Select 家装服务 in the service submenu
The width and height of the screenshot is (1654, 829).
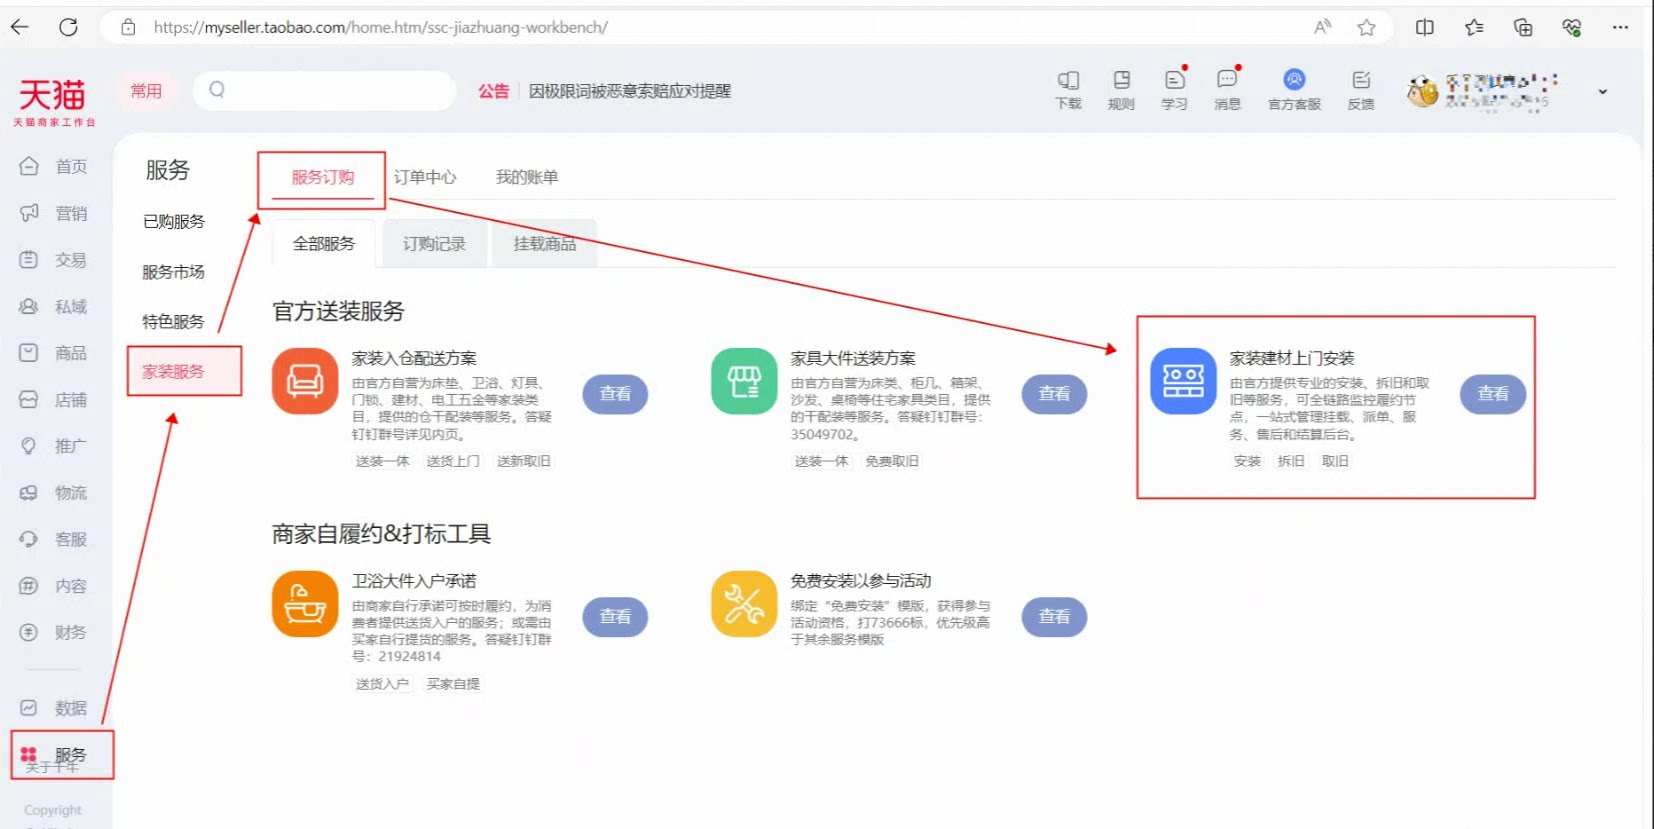point(174,371)
